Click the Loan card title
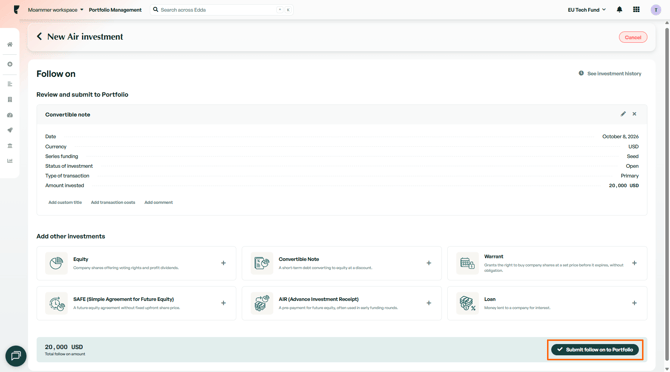This screenshot has height=372, width=670. [x=490, y=299]
